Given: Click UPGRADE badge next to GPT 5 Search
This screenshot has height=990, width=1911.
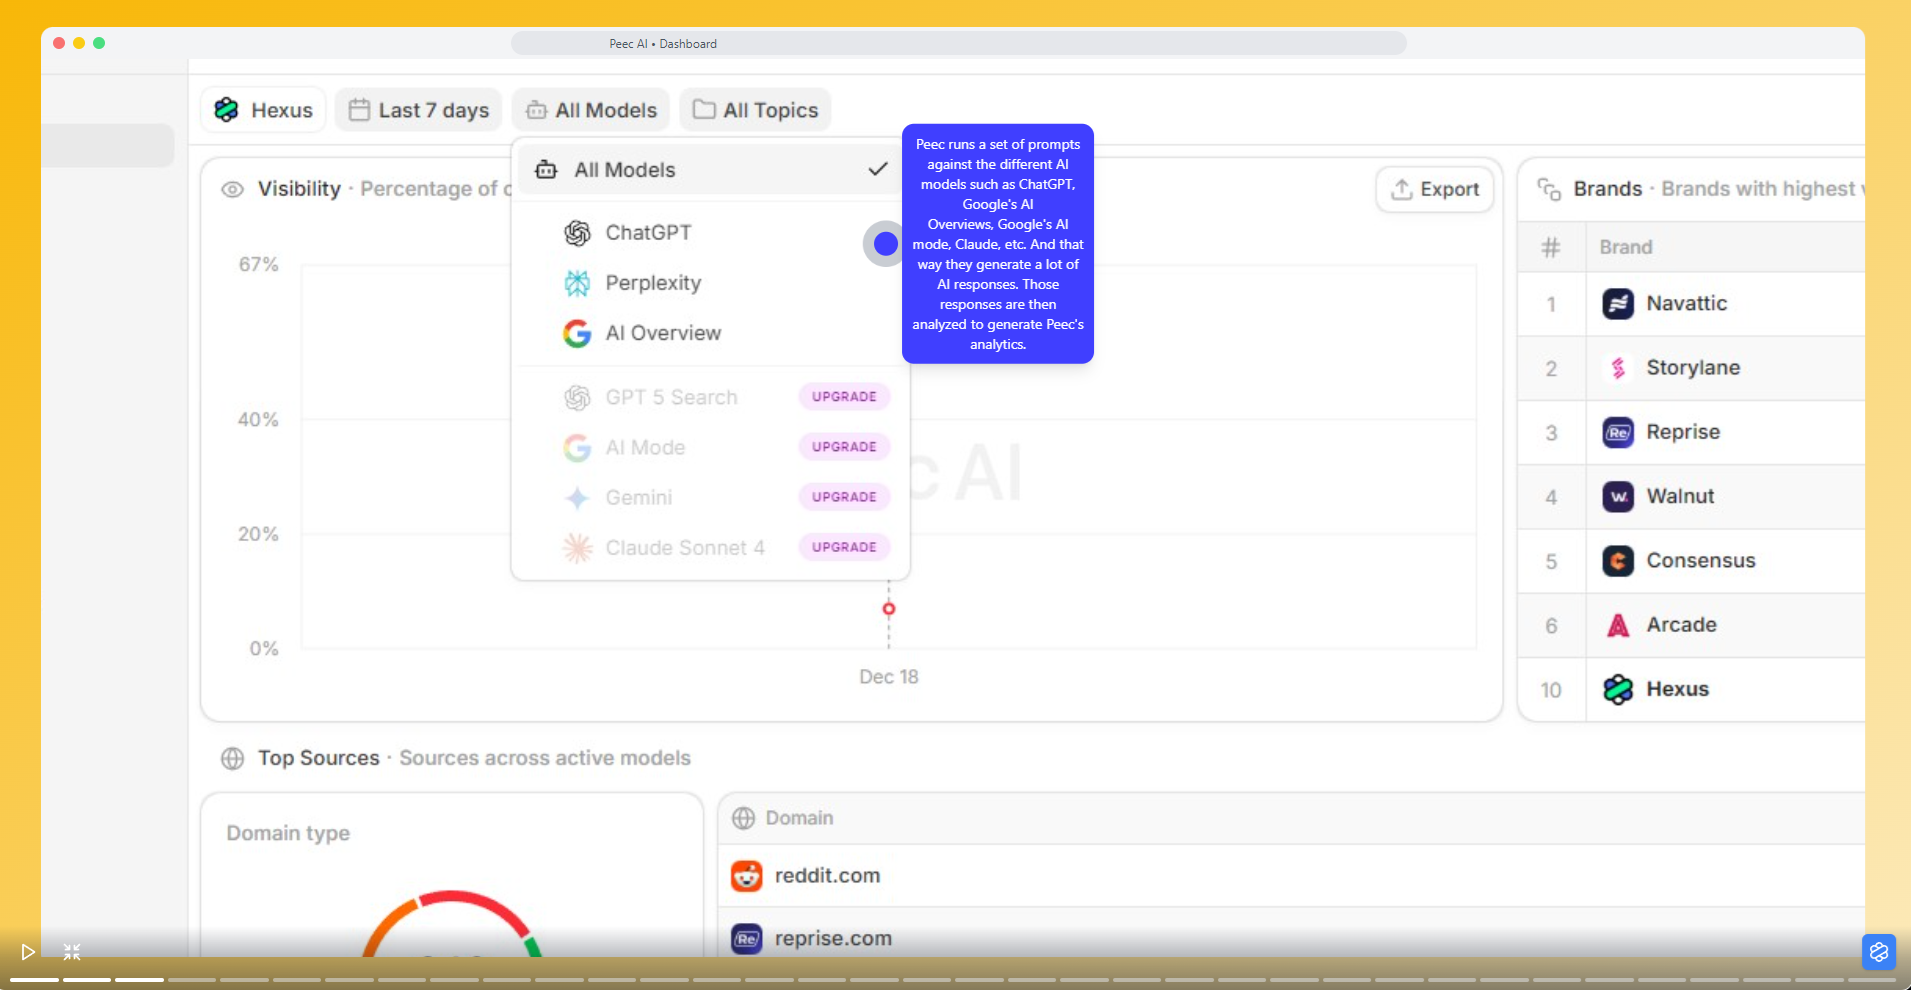Looking at the screenshot, I should (844, 397).
